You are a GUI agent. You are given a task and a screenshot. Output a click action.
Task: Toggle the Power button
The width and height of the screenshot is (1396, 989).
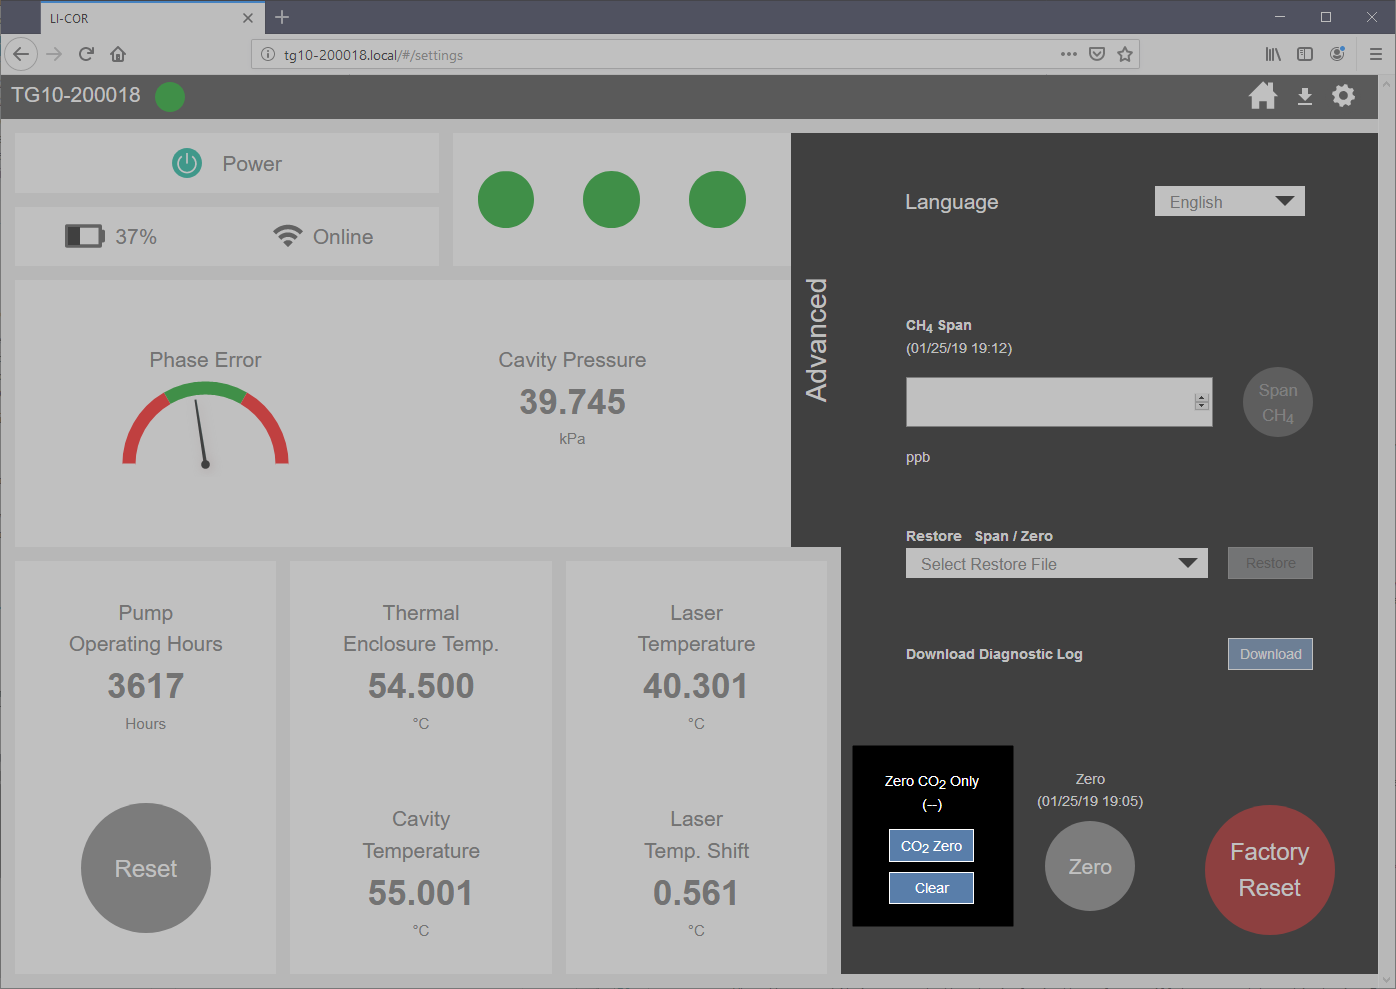pyautogui.click(x=187, y=163)
